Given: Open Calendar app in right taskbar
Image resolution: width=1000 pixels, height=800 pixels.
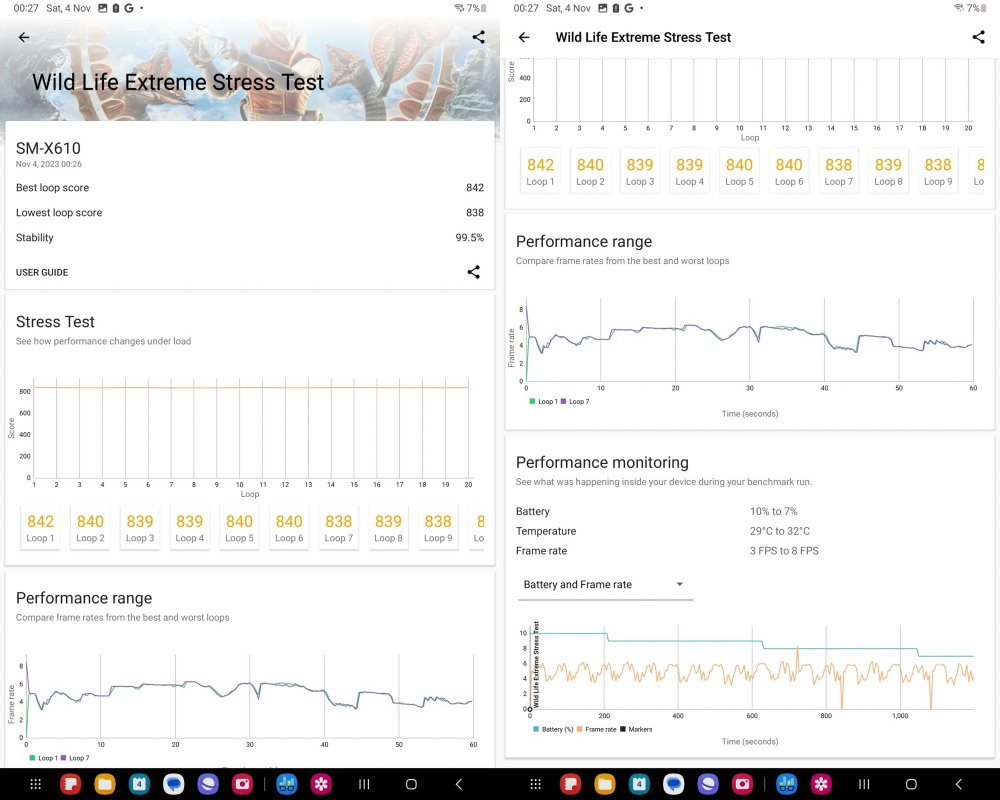Looking at the screenshot, I should [639, 784].
